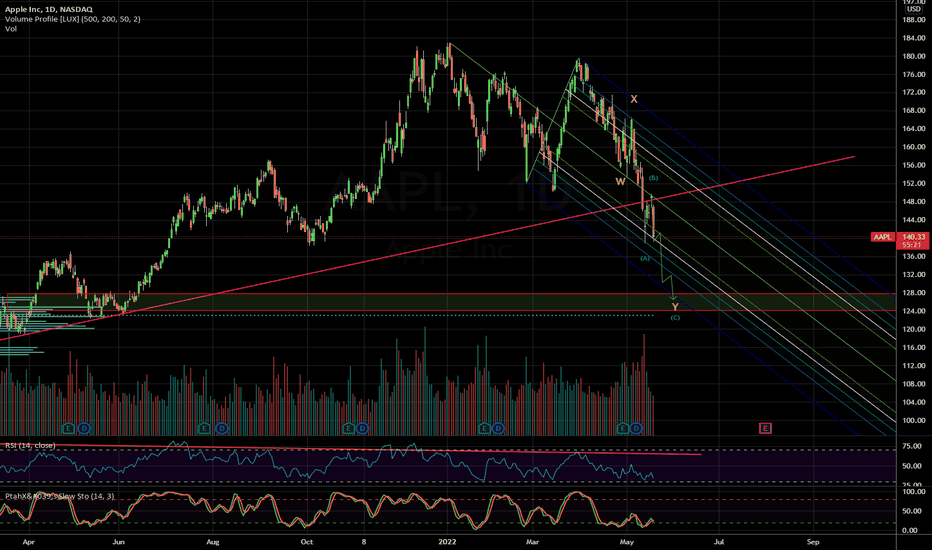Click the 100.00 price axis label
The height and width of the screenshot is (550, 932).
tap(914, 420)
